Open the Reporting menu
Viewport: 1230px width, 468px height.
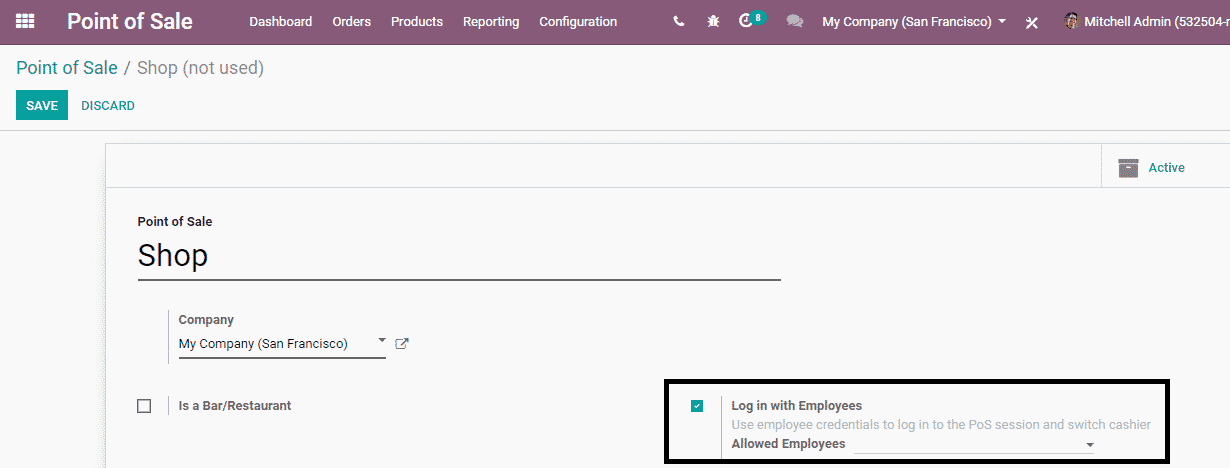491,21
